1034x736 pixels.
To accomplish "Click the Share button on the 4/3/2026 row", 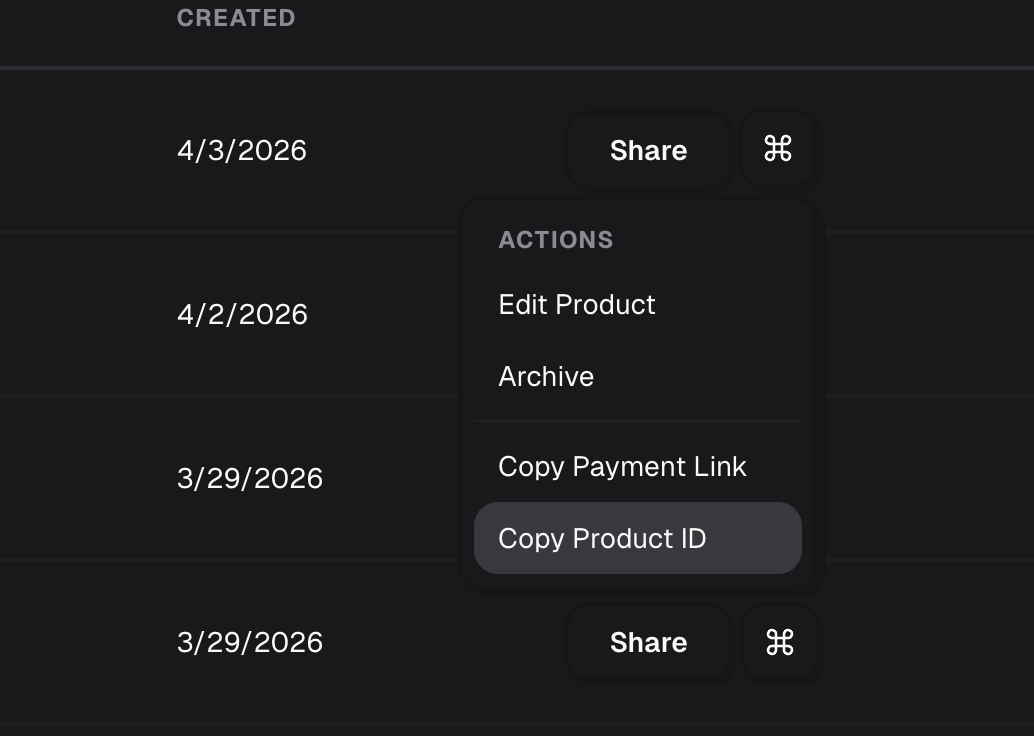I will click(x=648, y=149).
